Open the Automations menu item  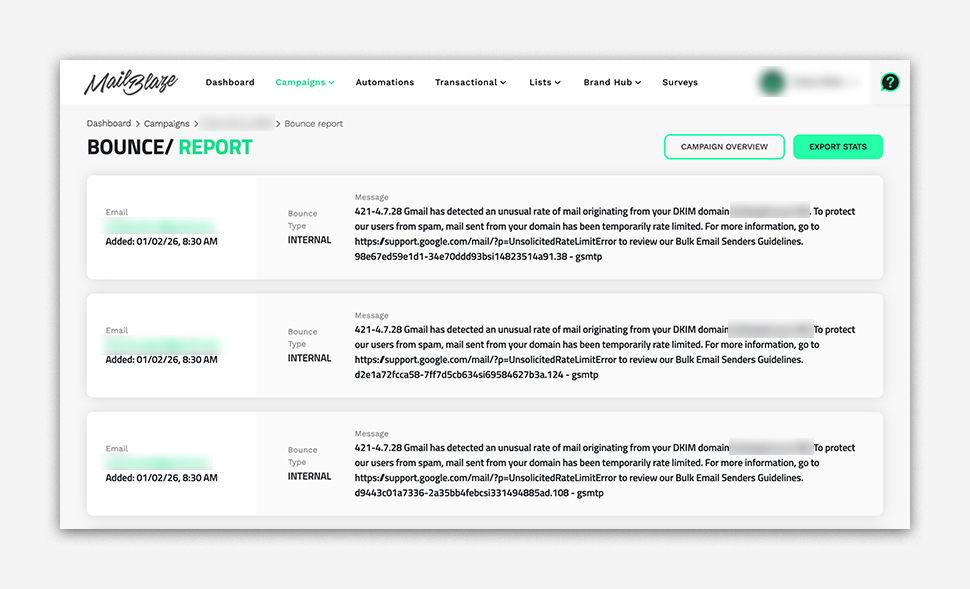click(384, 83)
